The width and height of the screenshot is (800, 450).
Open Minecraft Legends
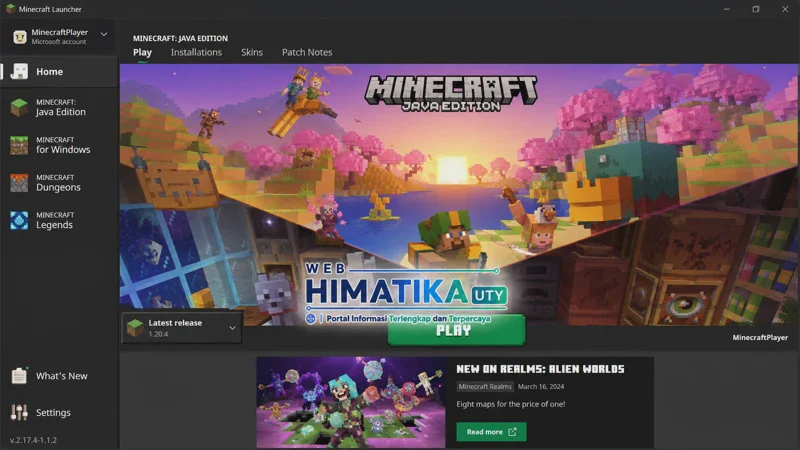point(59,220)
